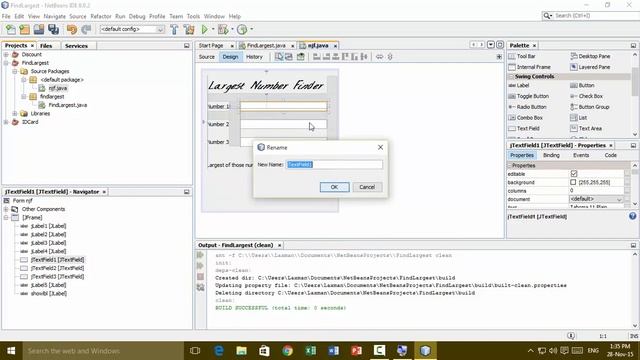Expand Other Components in Navigator

[x=6, y=209]
